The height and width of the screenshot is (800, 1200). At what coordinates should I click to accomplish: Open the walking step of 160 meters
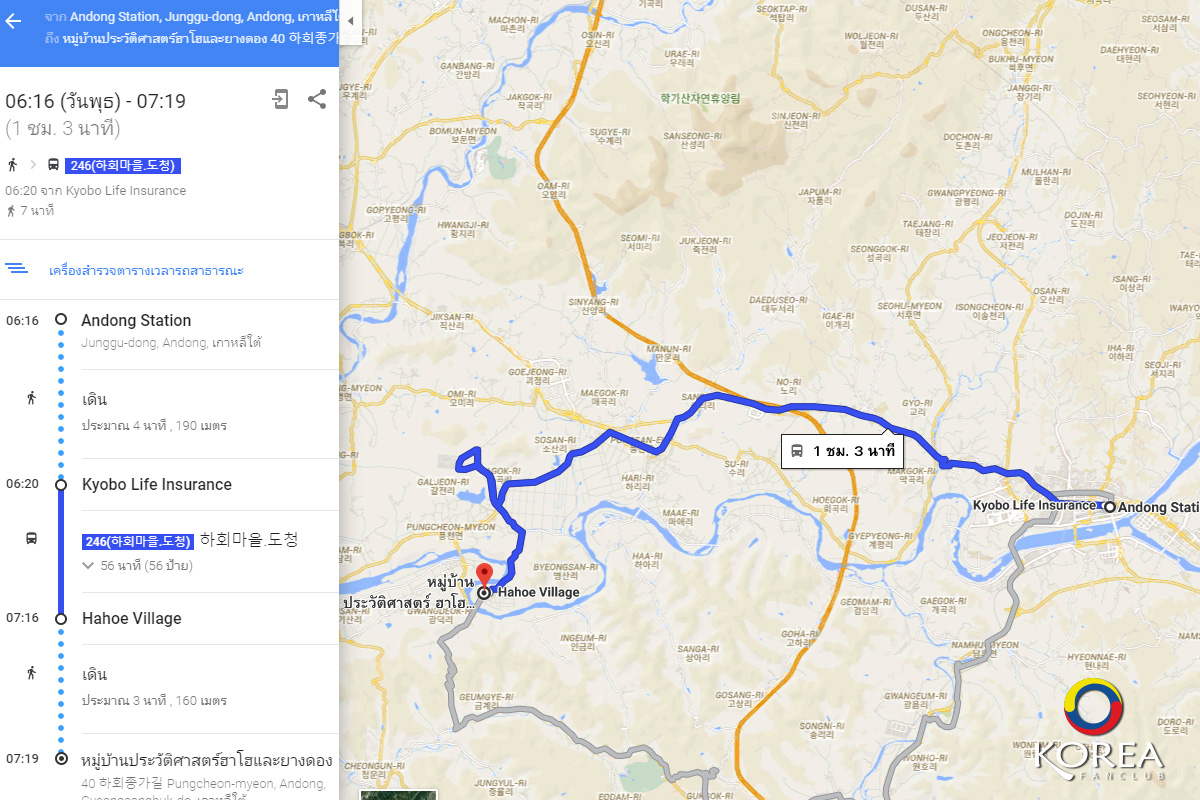click(x=169, y=687)
